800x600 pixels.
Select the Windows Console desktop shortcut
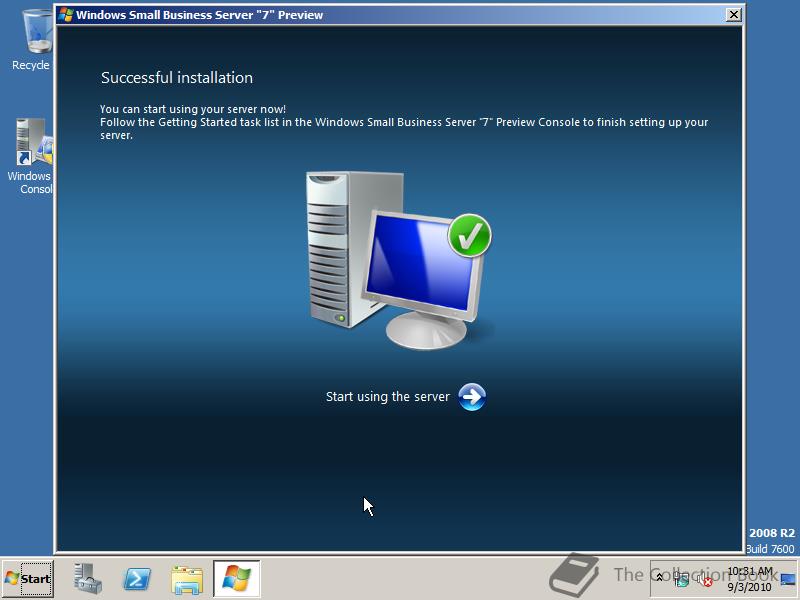tap(32, 156)
